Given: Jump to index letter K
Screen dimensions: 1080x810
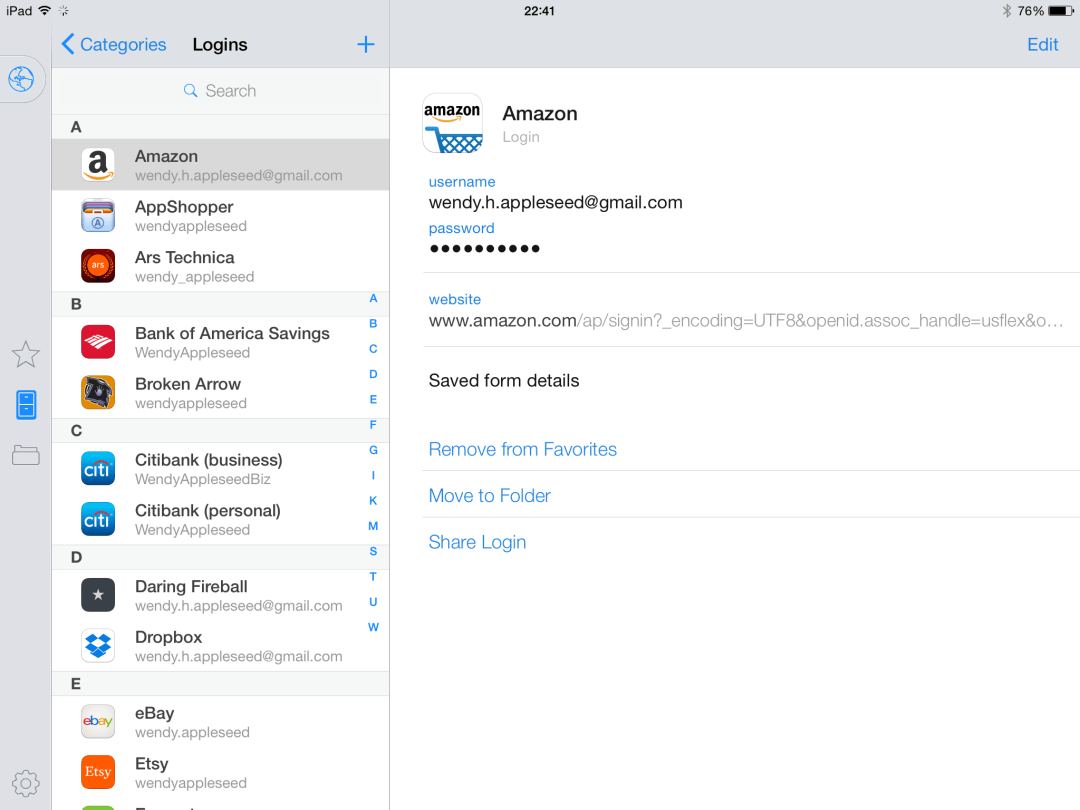Looking at the screenshot, I should tap(373, 501).
